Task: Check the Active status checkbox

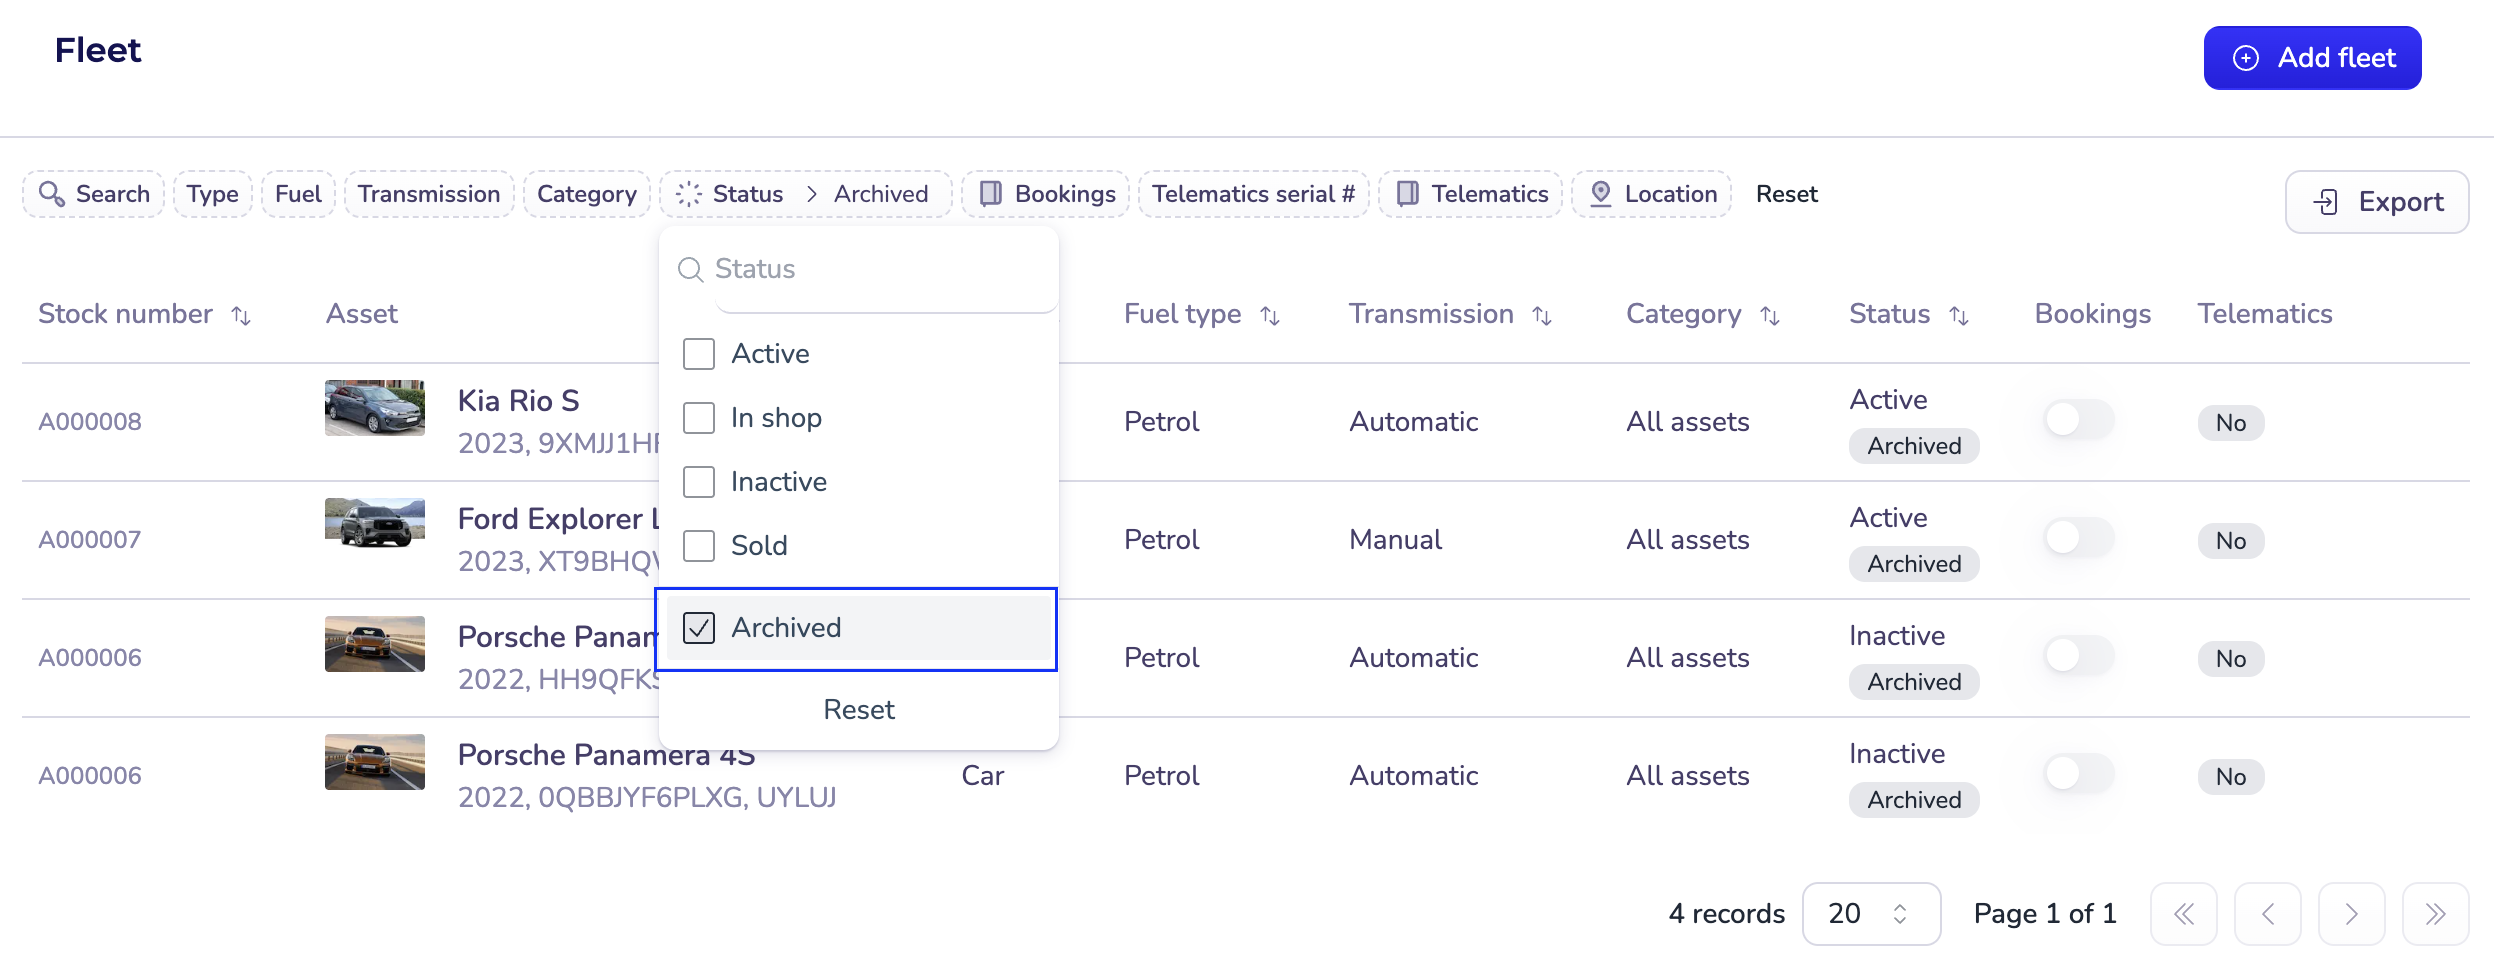Action: tap(699, 354)
